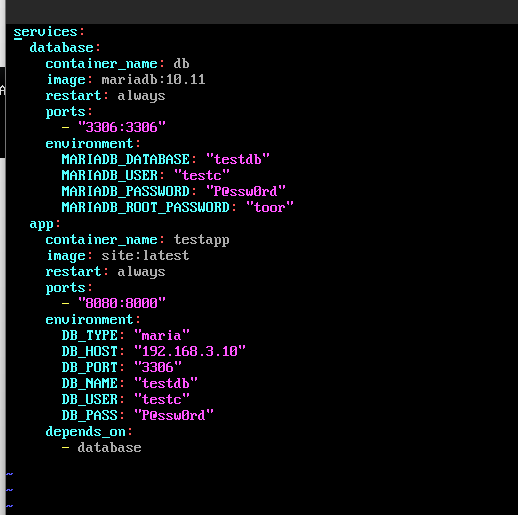This screenshot has height=515, width=518.
Task: Place cursor on the MARIADB_USER value "testc"
Action: point(202,175)
